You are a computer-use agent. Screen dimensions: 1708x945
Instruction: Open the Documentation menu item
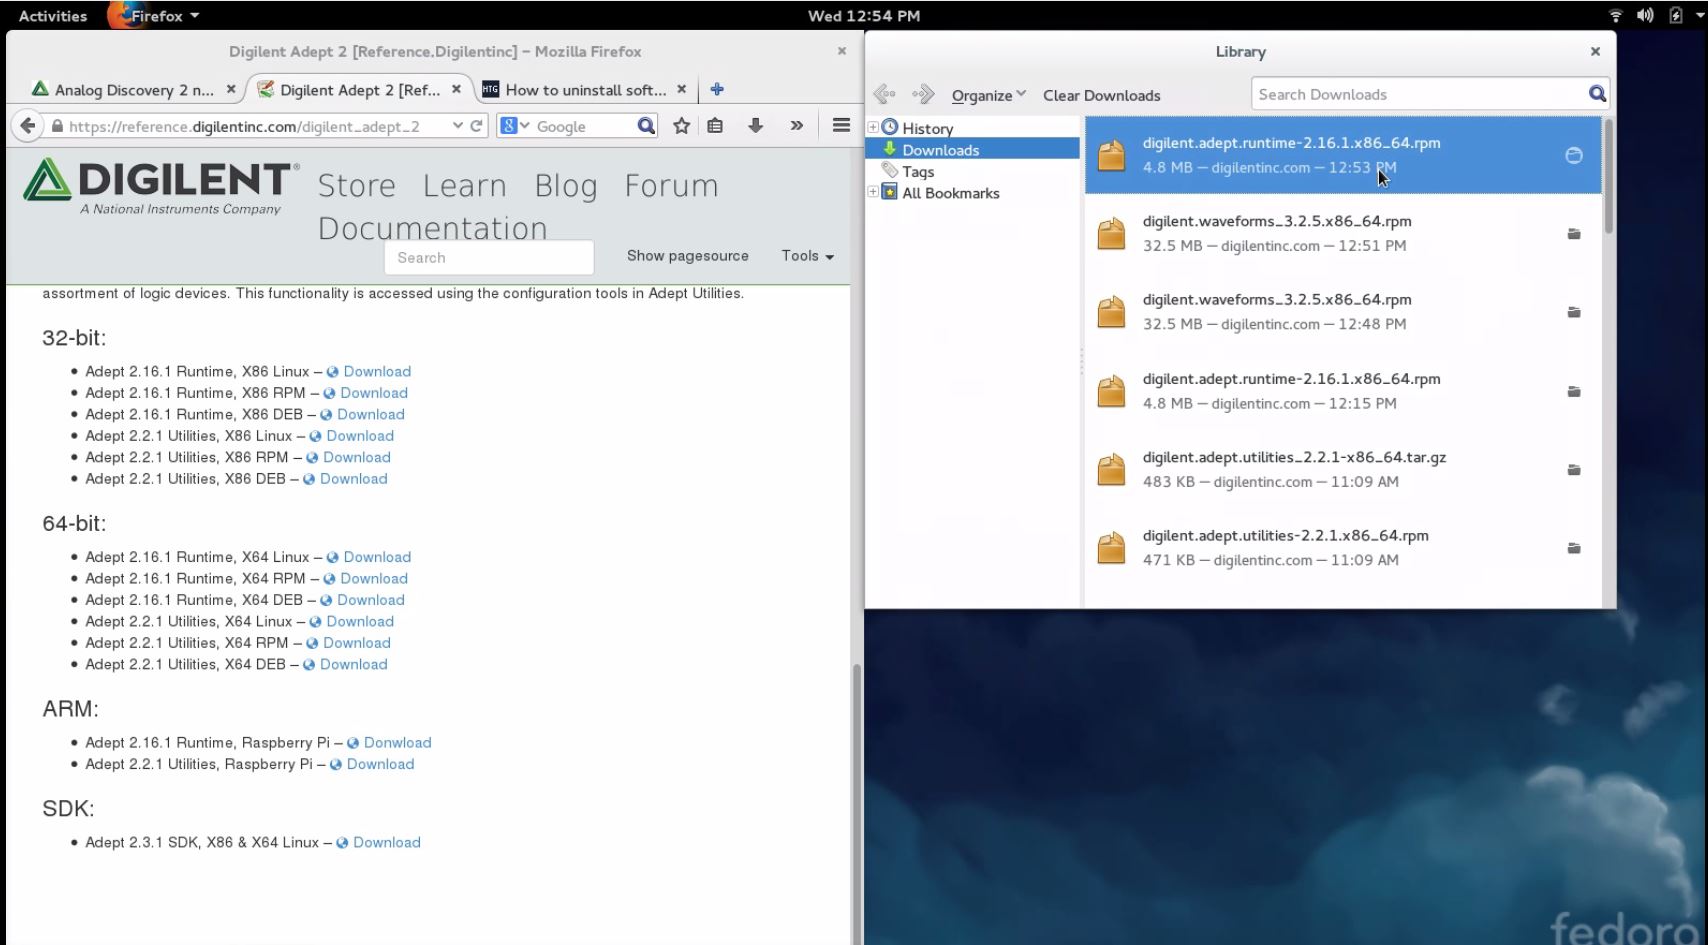433,228
